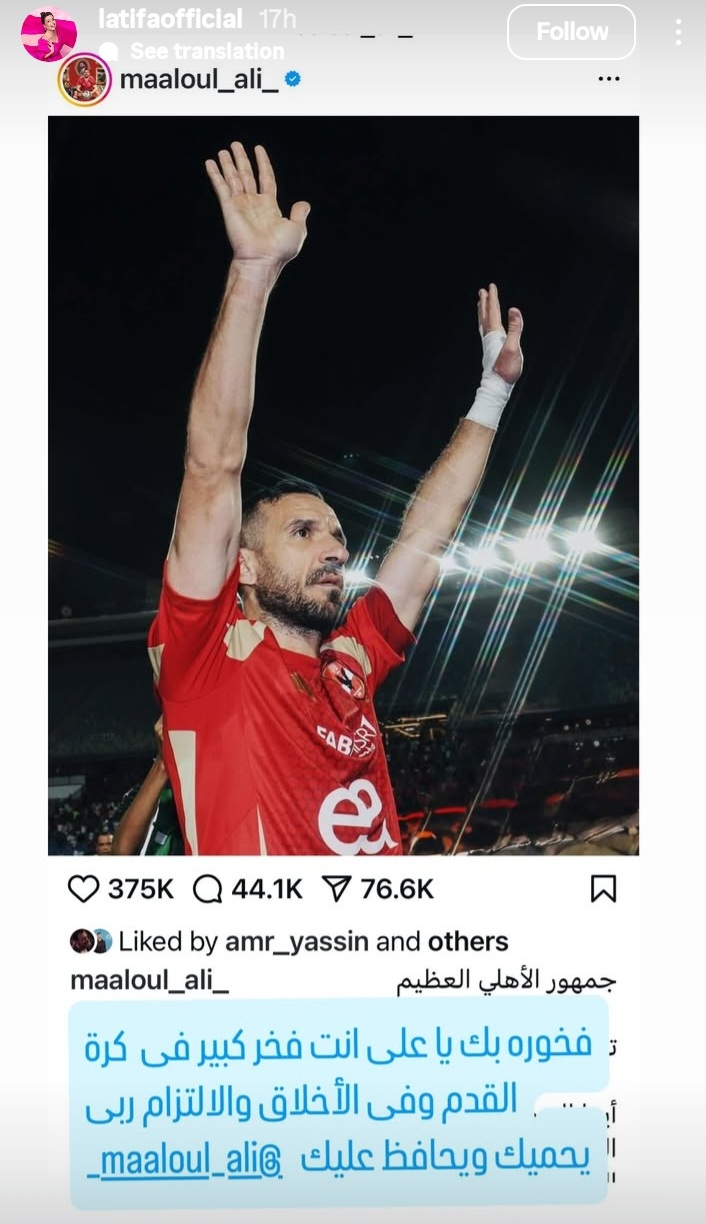Click the blue verified badge

pos(293,79)
